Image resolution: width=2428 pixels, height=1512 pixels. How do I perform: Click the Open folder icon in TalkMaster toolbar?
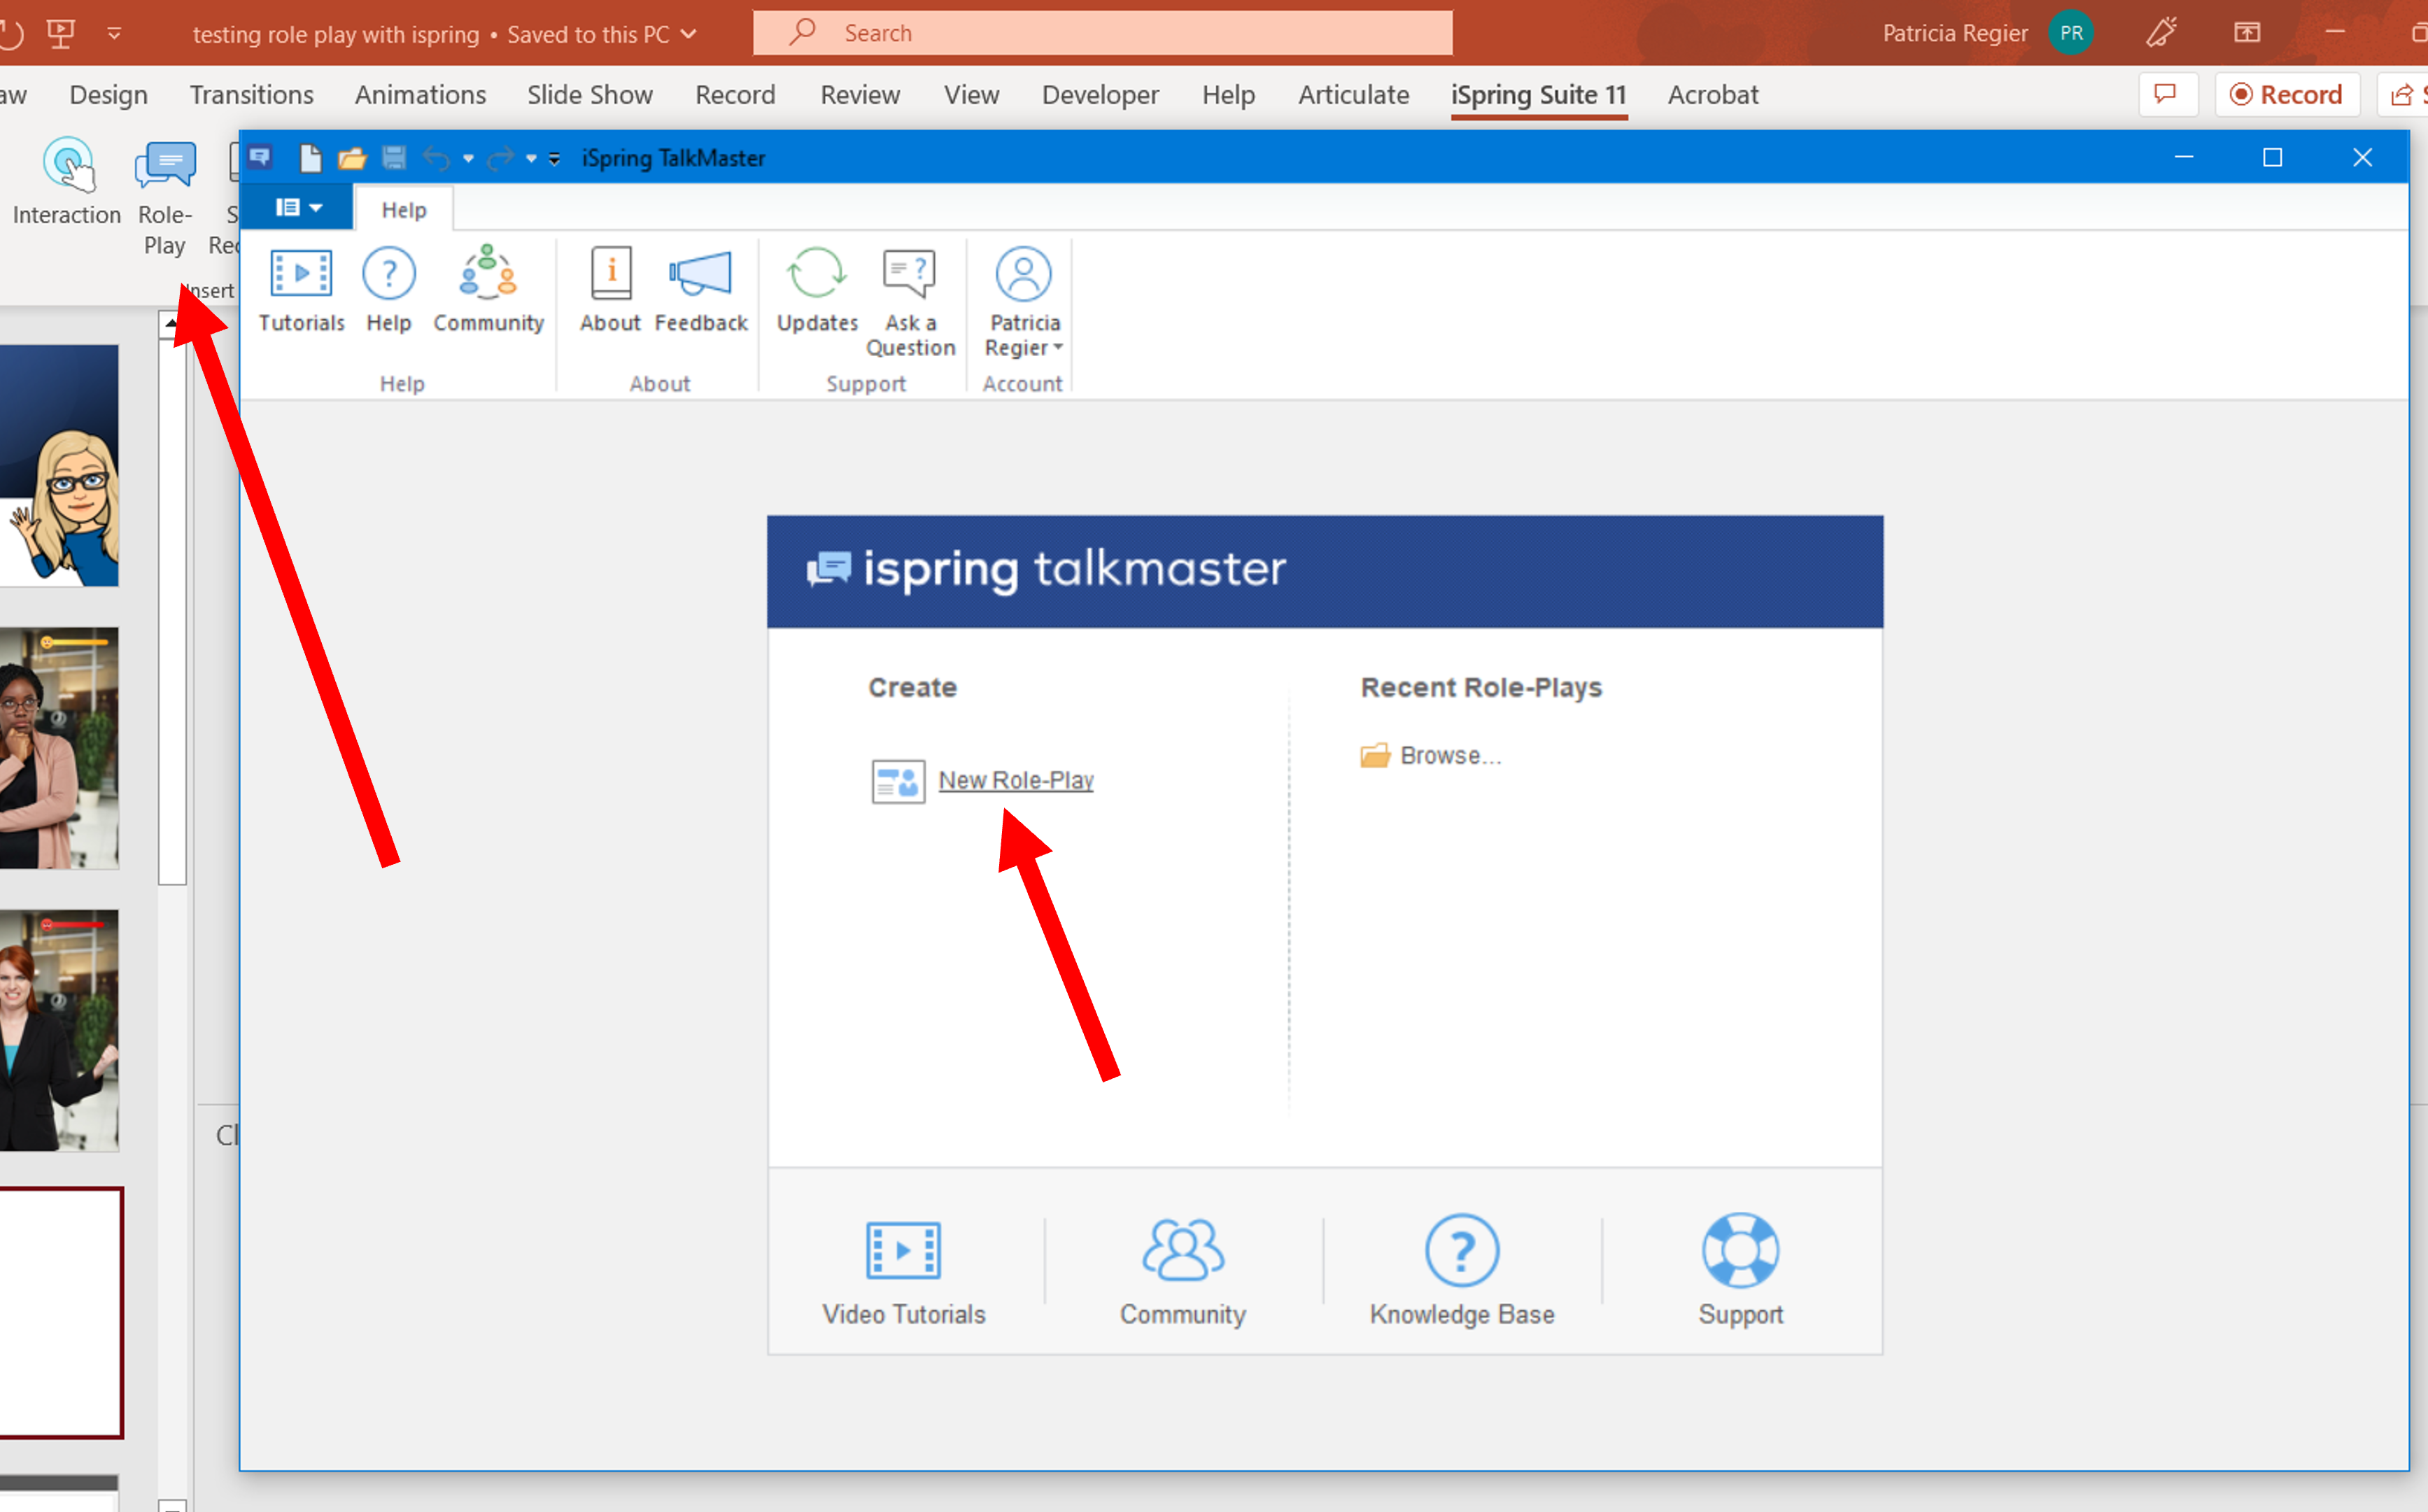point(352,158)
